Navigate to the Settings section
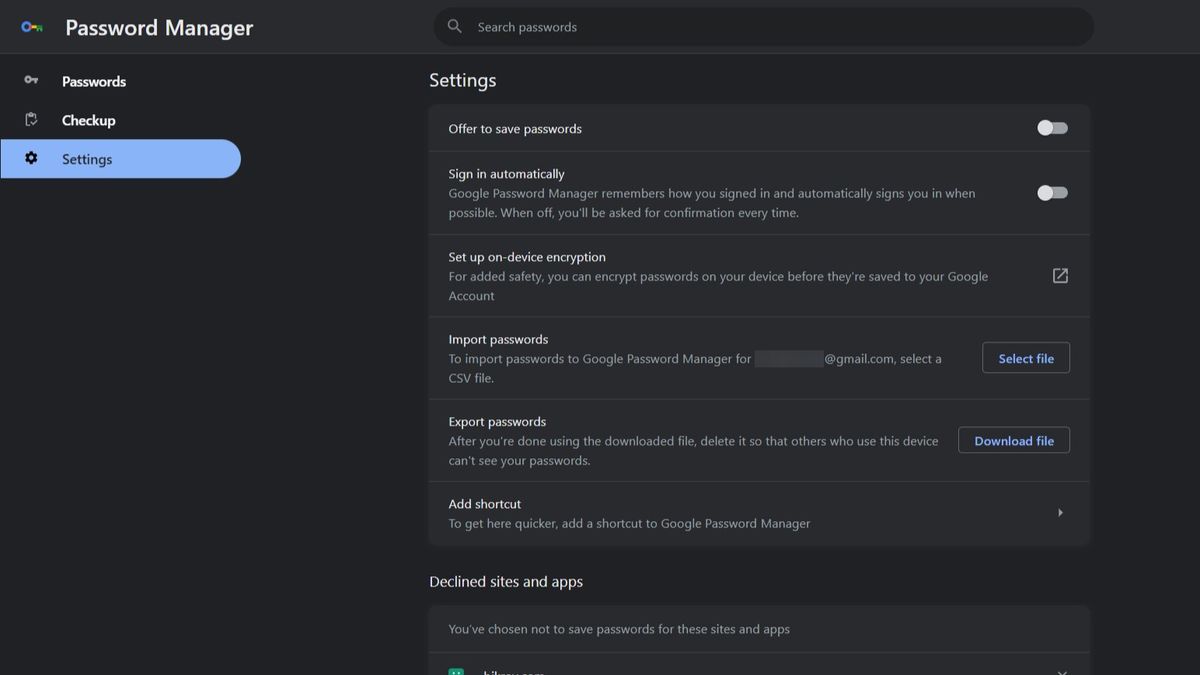1200x675 pixels. 86,158
